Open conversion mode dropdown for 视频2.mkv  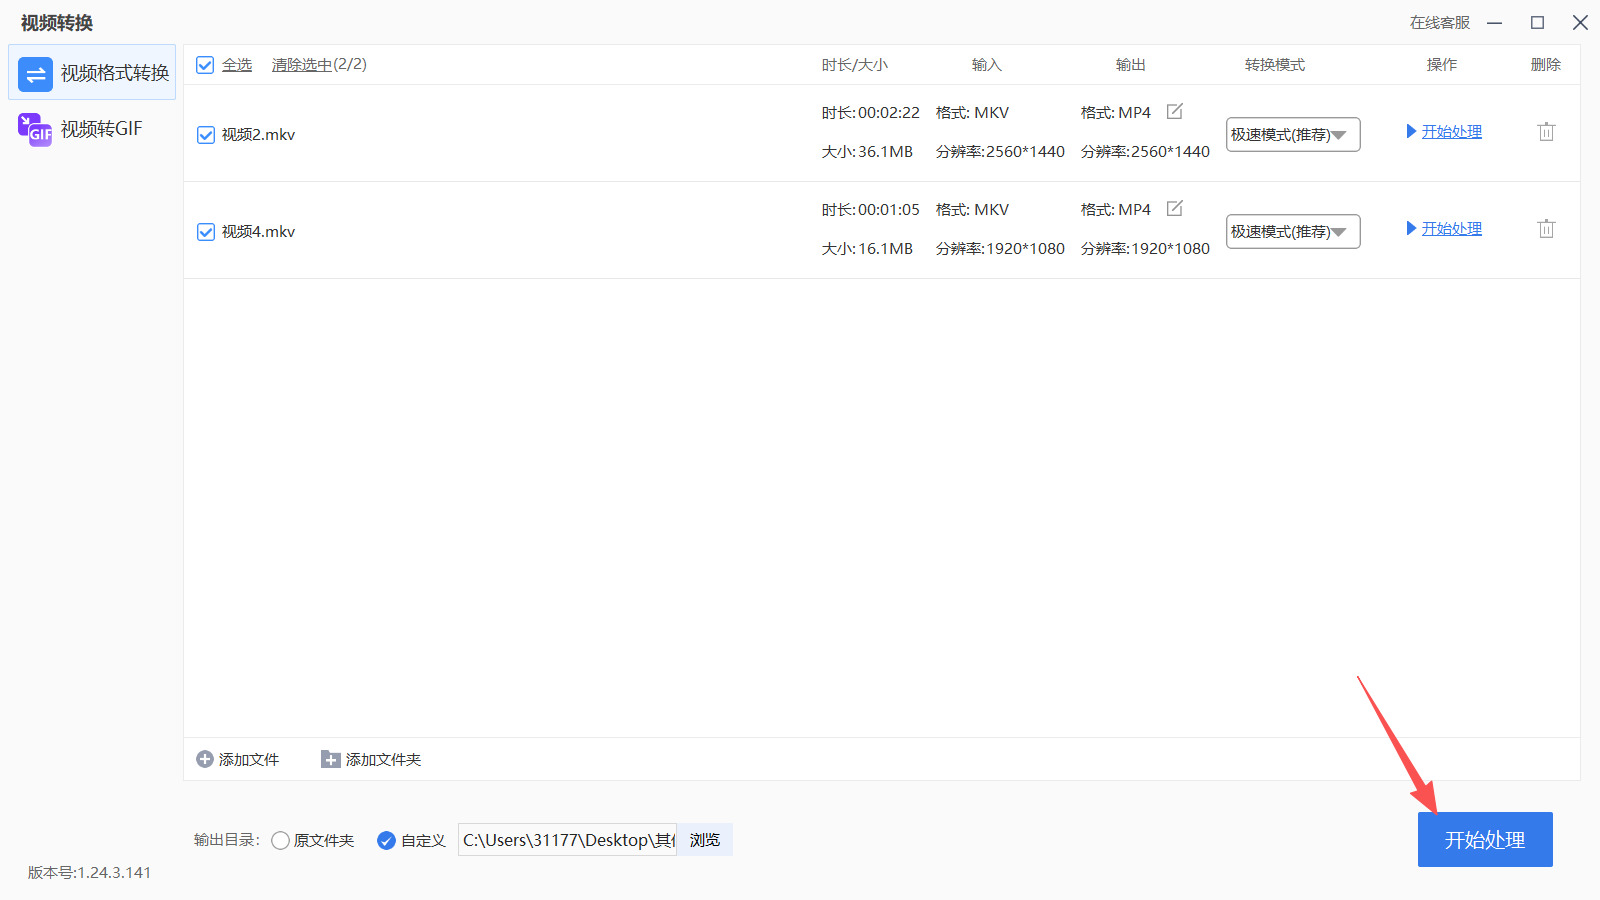pos(1293,134)
